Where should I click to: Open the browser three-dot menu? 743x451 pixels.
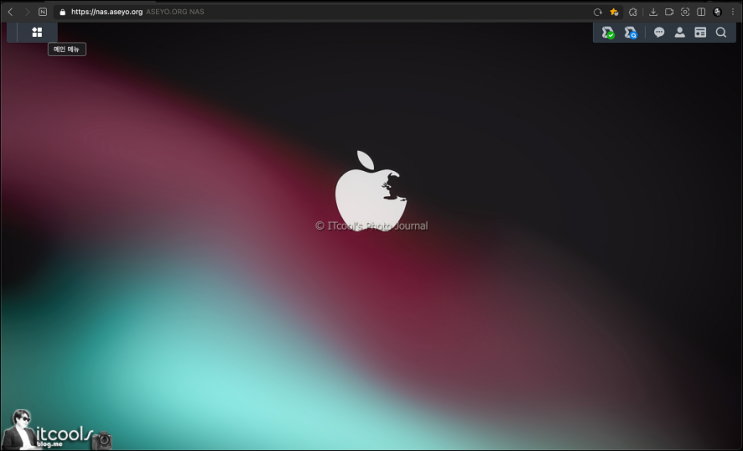coord(733,12)
